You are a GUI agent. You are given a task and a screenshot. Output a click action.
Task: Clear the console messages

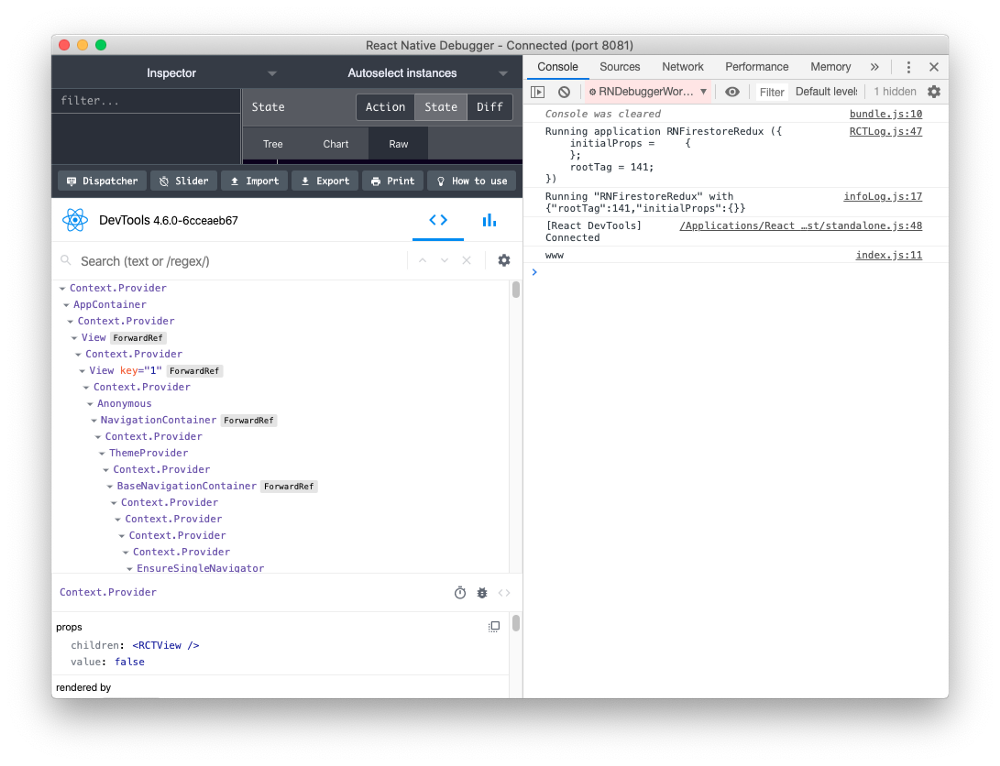point(562,91)
